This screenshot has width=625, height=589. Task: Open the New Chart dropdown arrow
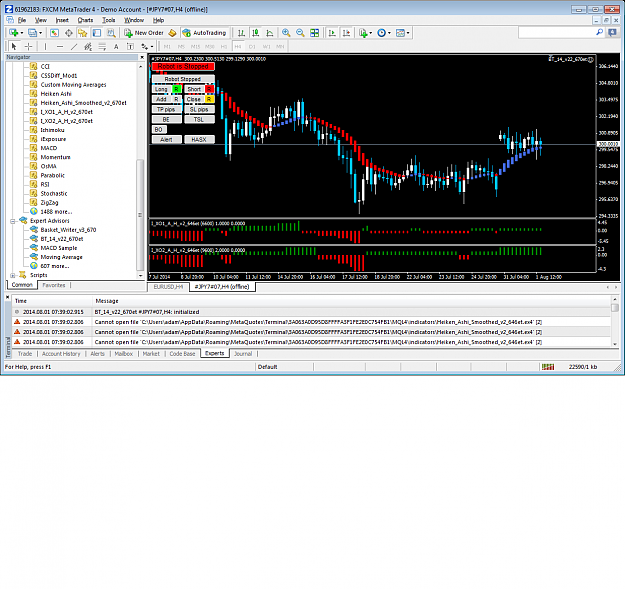click(x=22, y=33)
